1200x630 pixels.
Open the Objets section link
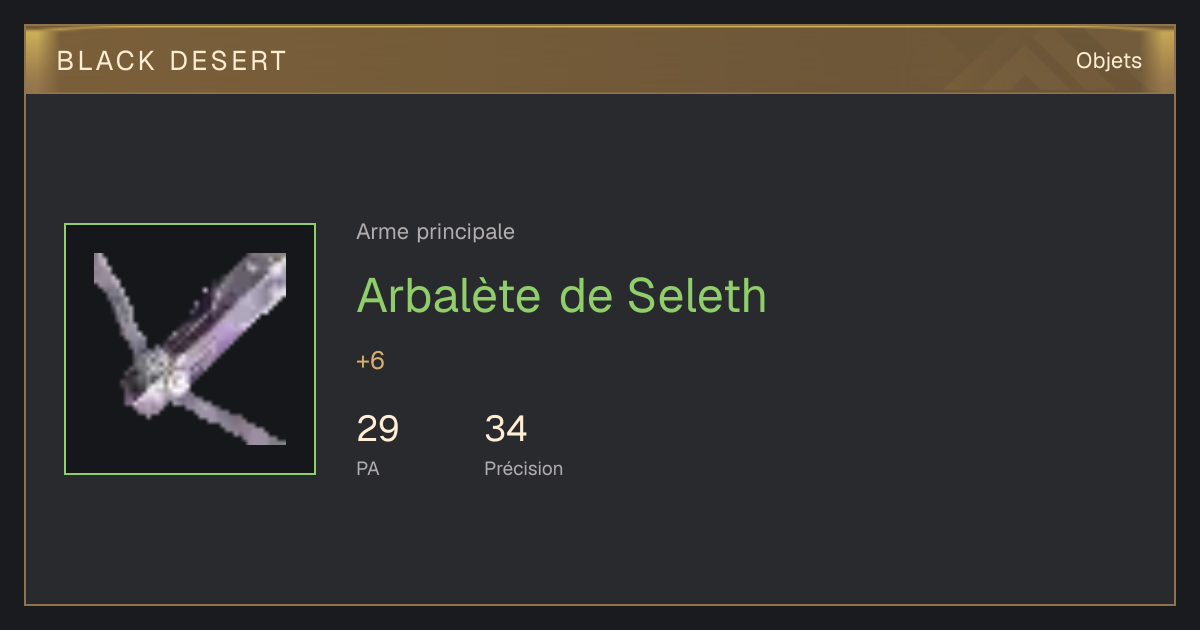coord(1108,61)
